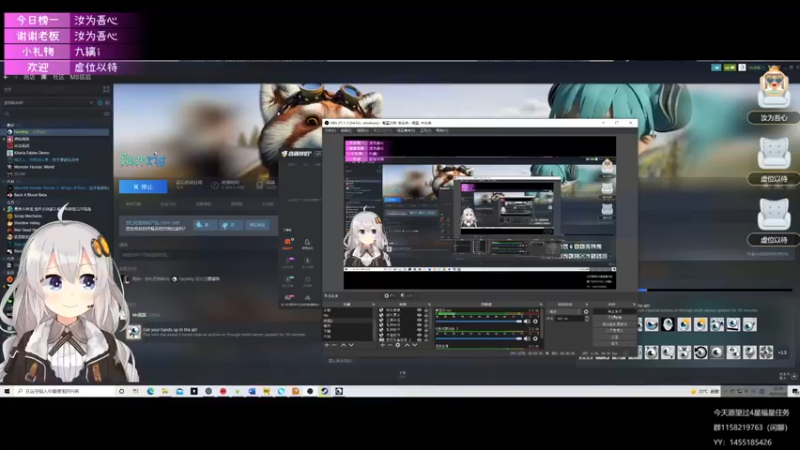Click 退出 in OBS controls
Screen dimensions: 800x450
click(614, 343)
